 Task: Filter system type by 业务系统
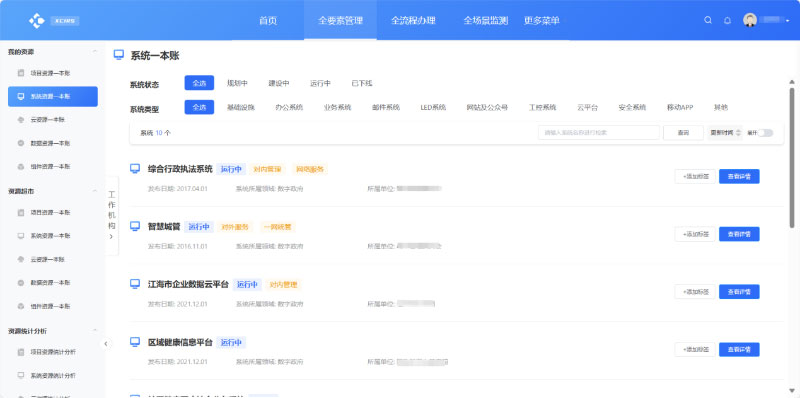point(338,107)
